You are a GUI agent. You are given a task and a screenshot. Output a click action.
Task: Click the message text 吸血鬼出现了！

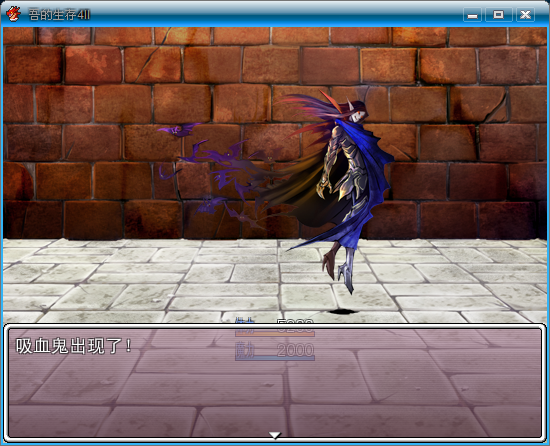pos(74,346)
